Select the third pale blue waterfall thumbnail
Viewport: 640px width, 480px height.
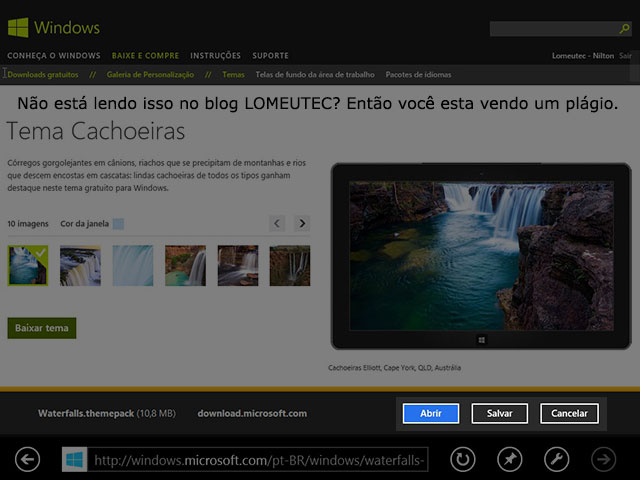133,265
